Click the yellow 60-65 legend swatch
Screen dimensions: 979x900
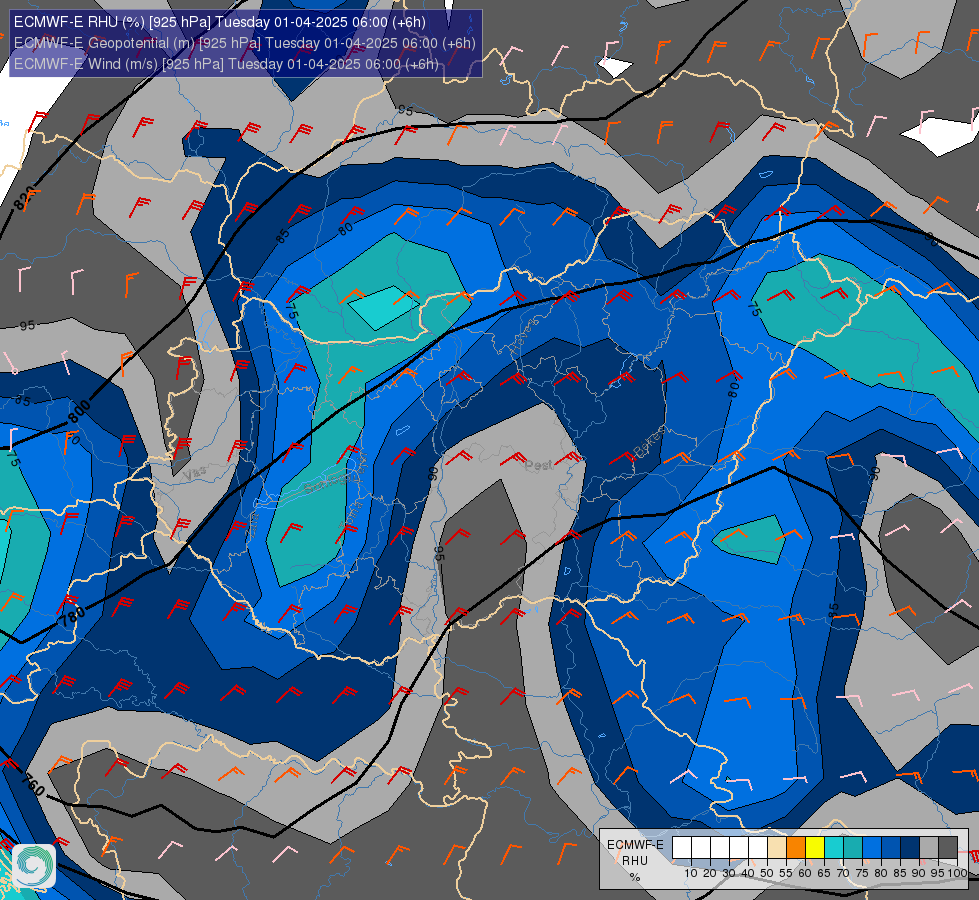(815, 847)
